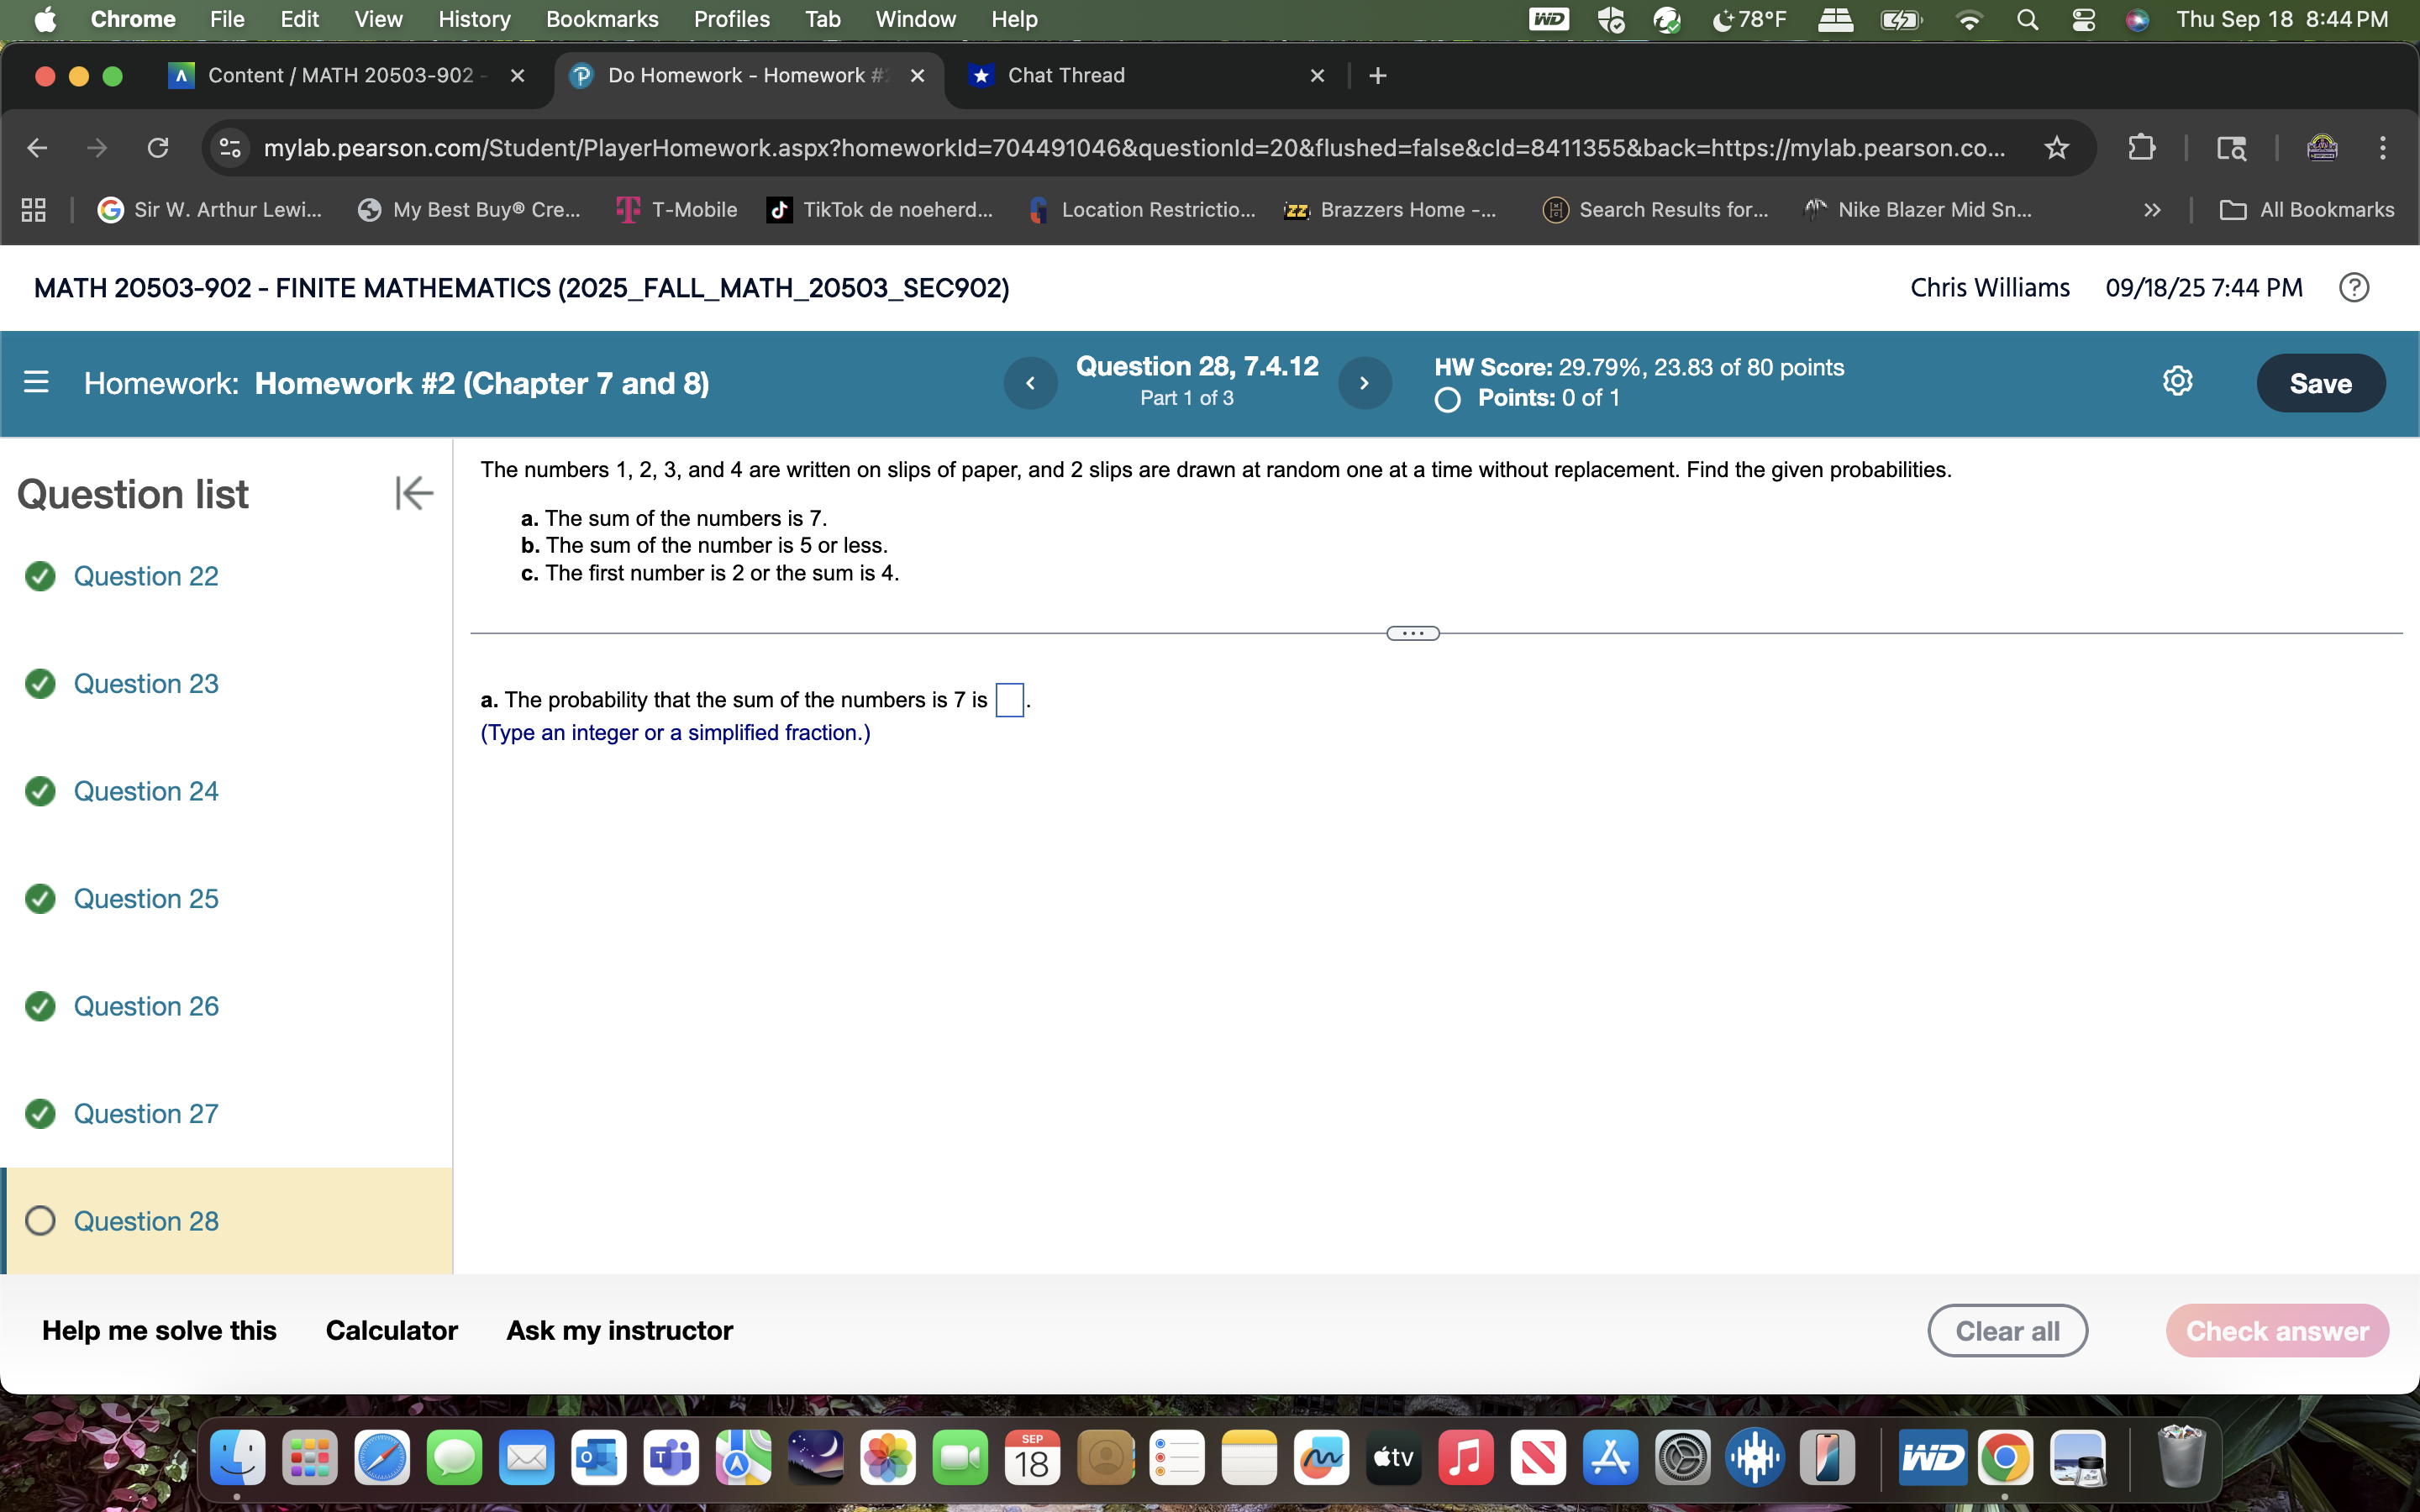Click the green checkmark beside Question 22
Screen dimensions: 2420x1512
(40, 575)
